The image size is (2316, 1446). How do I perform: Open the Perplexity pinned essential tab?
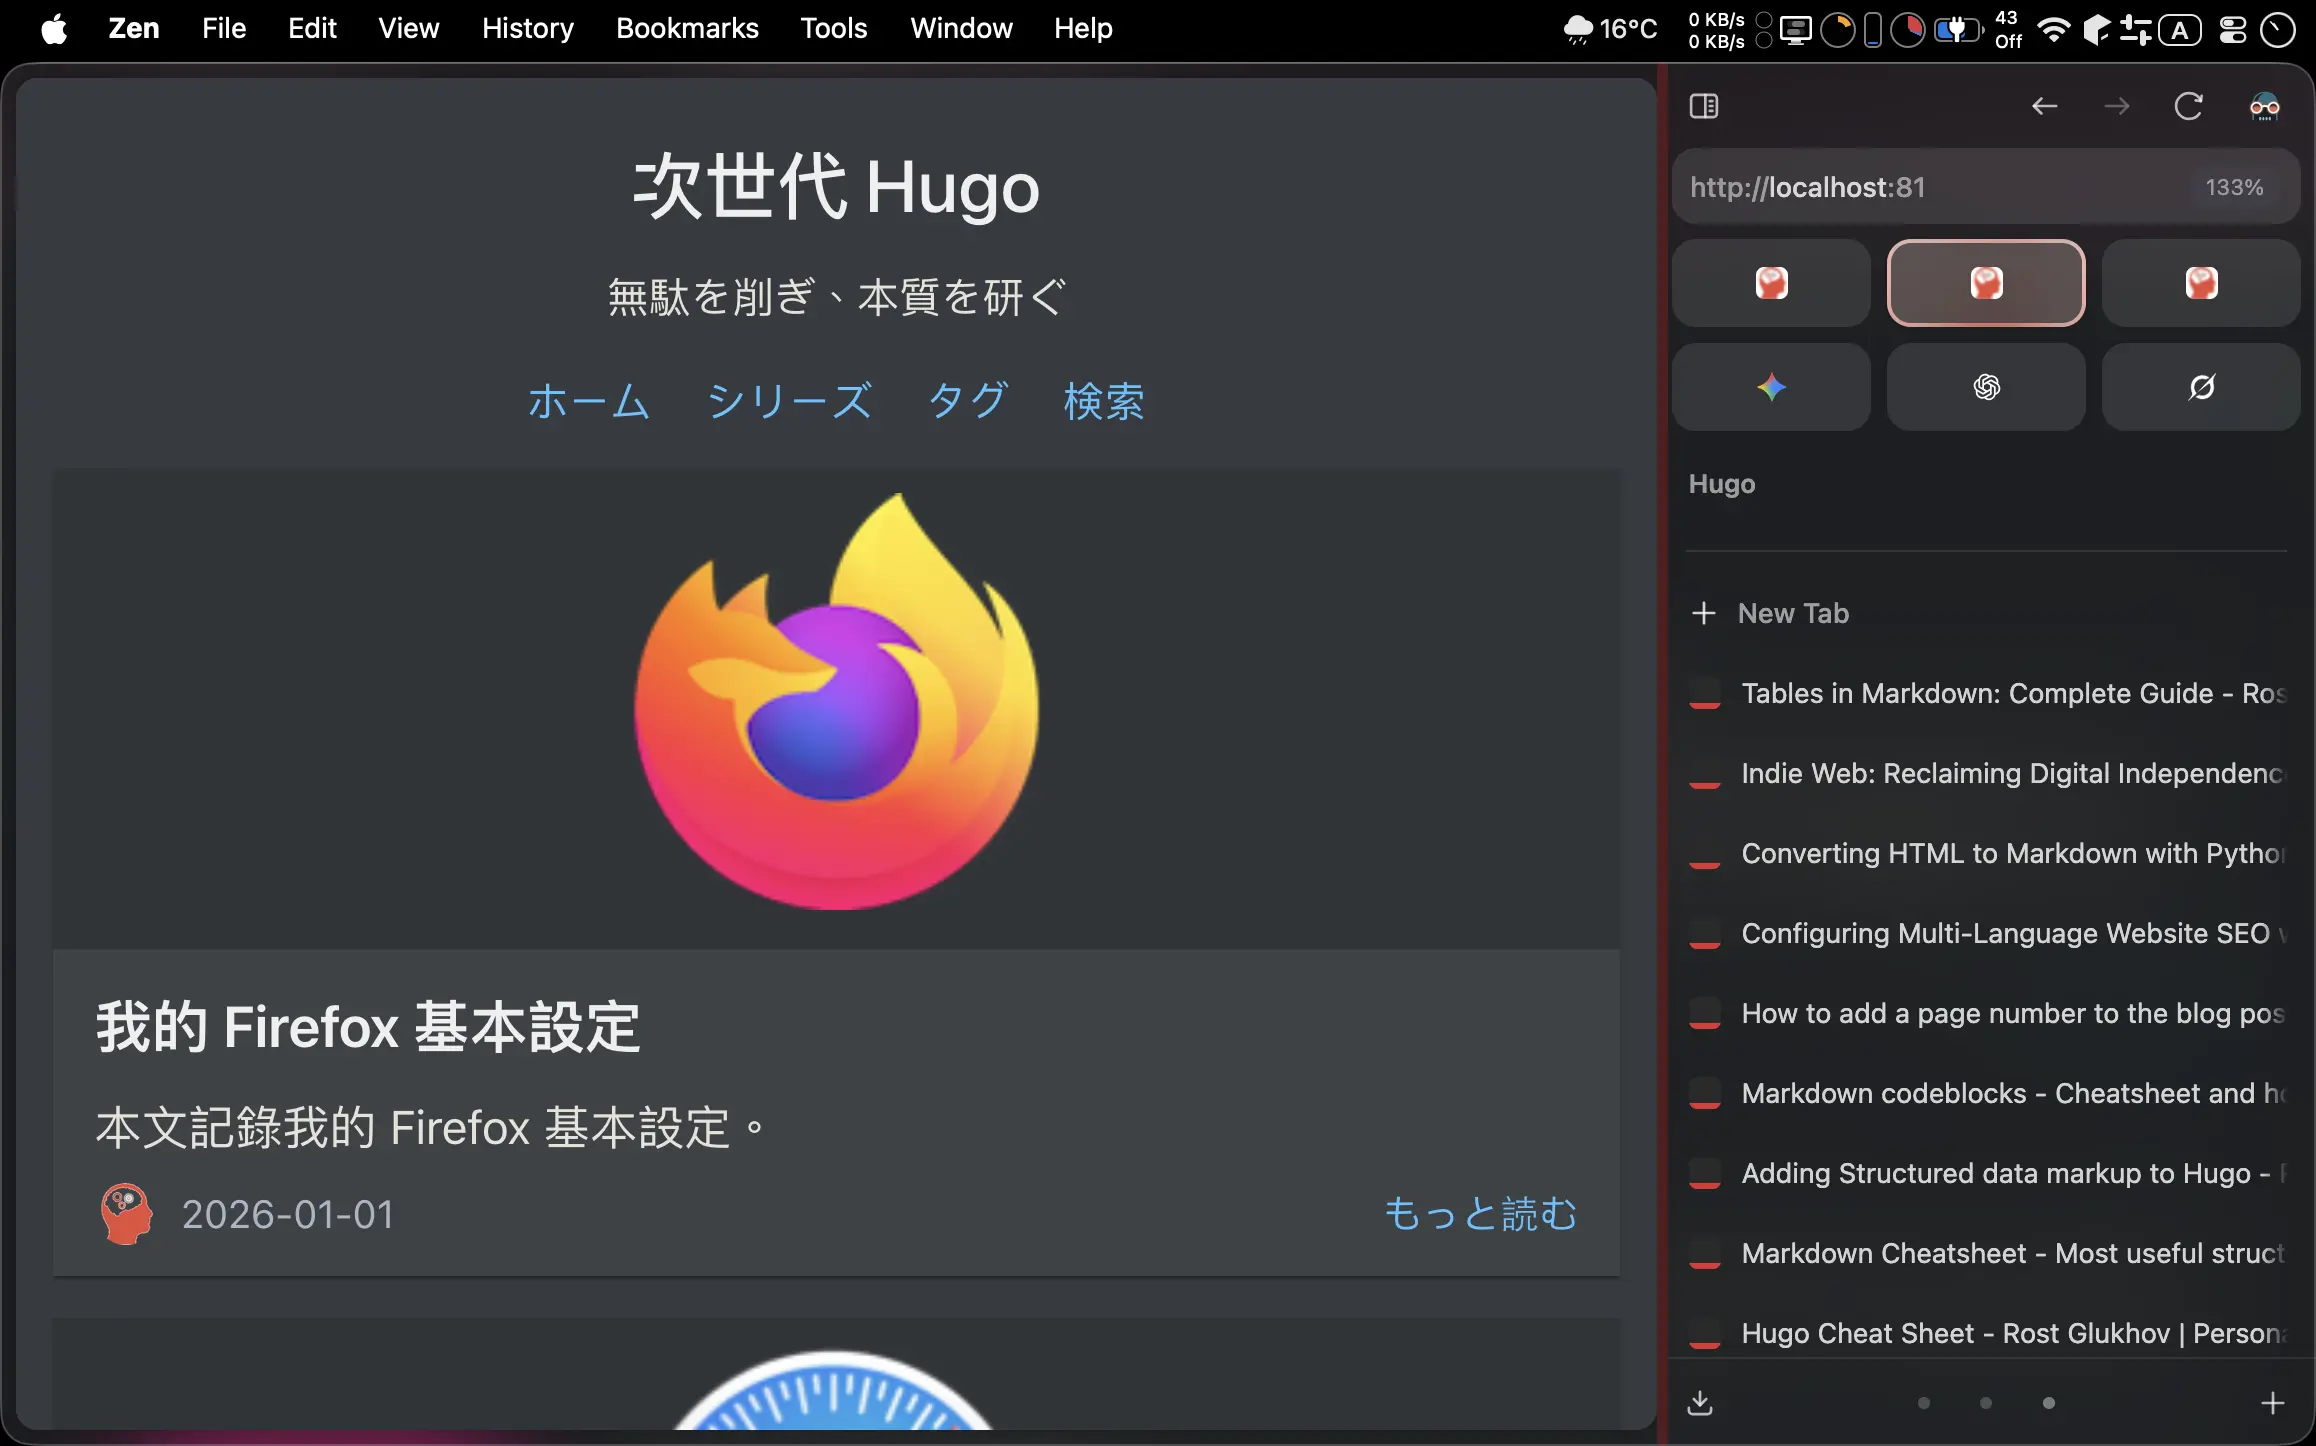2201,387
